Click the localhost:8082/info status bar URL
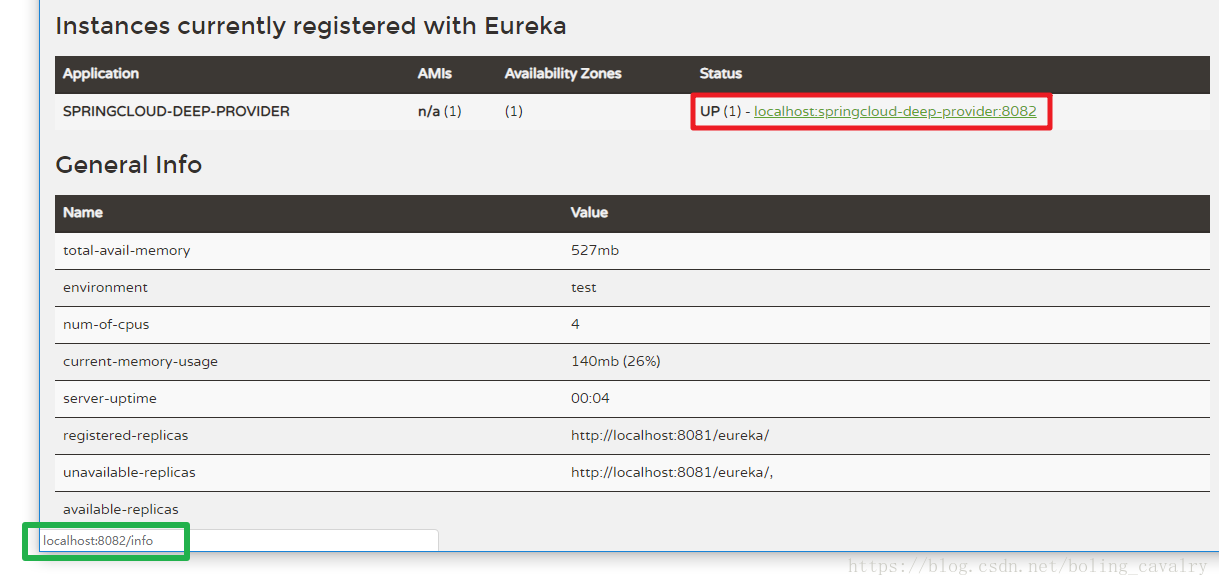 tap(98, 541)
